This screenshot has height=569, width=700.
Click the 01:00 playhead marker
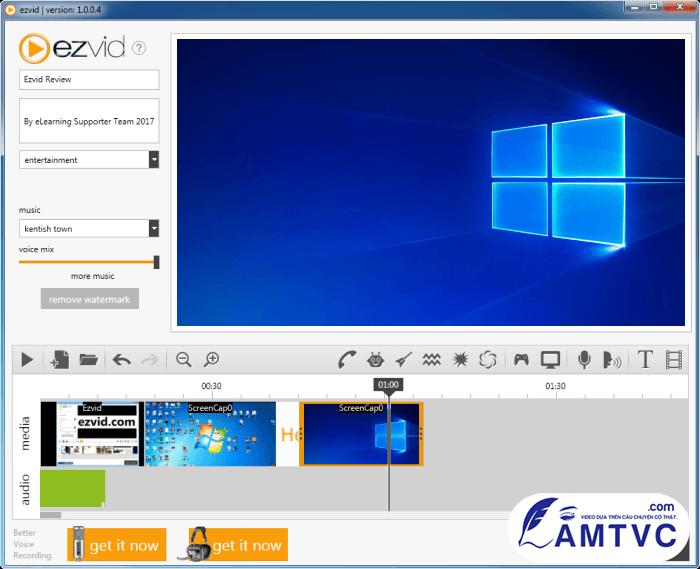388,385
